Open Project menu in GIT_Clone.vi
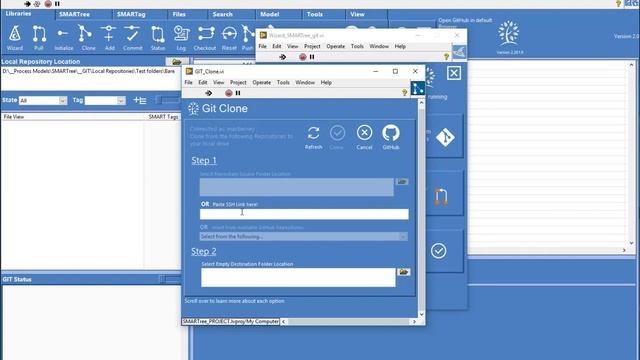 click(x=238, y=82)
